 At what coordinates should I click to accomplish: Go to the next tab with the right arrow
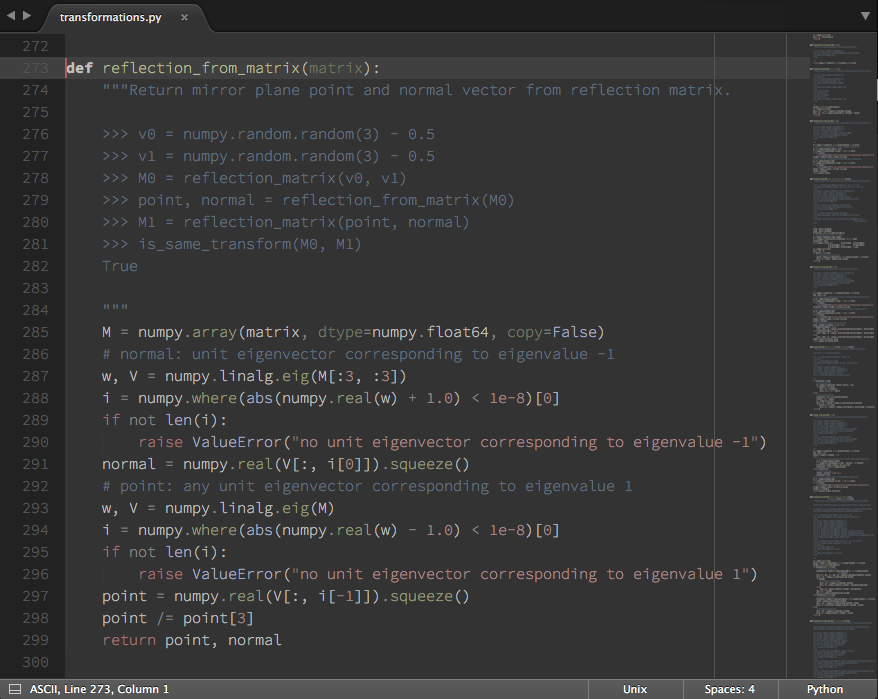(27, 16)
